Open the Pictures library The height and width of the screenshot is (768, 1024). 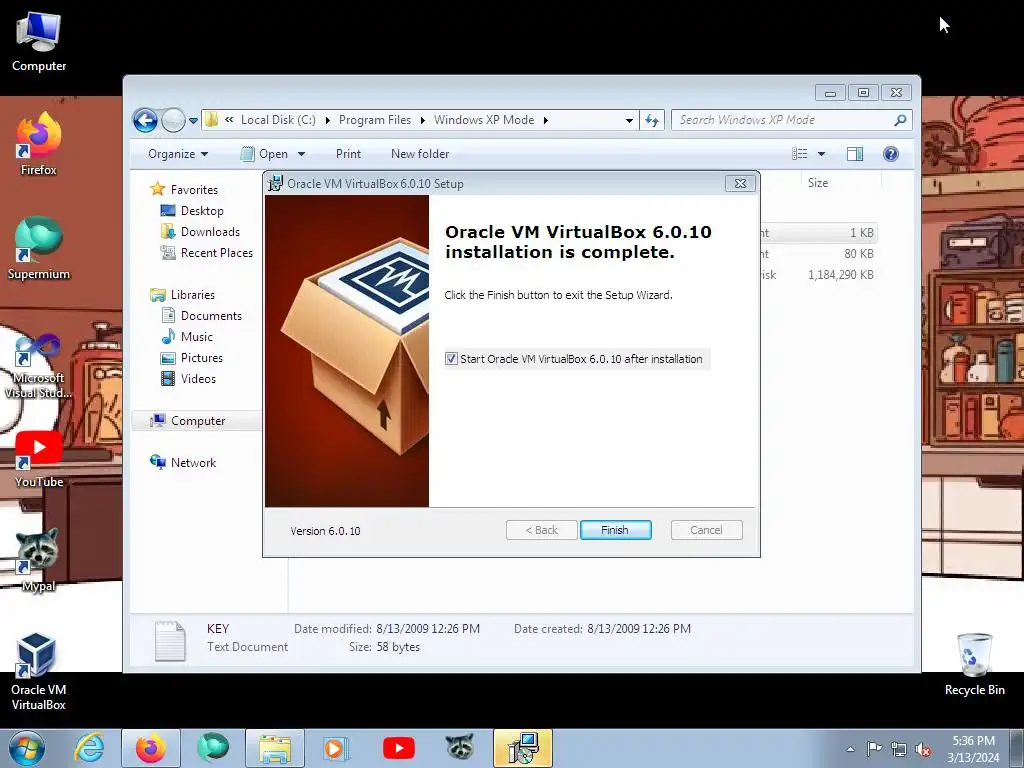pyautogui.click(x=202, y=357)
